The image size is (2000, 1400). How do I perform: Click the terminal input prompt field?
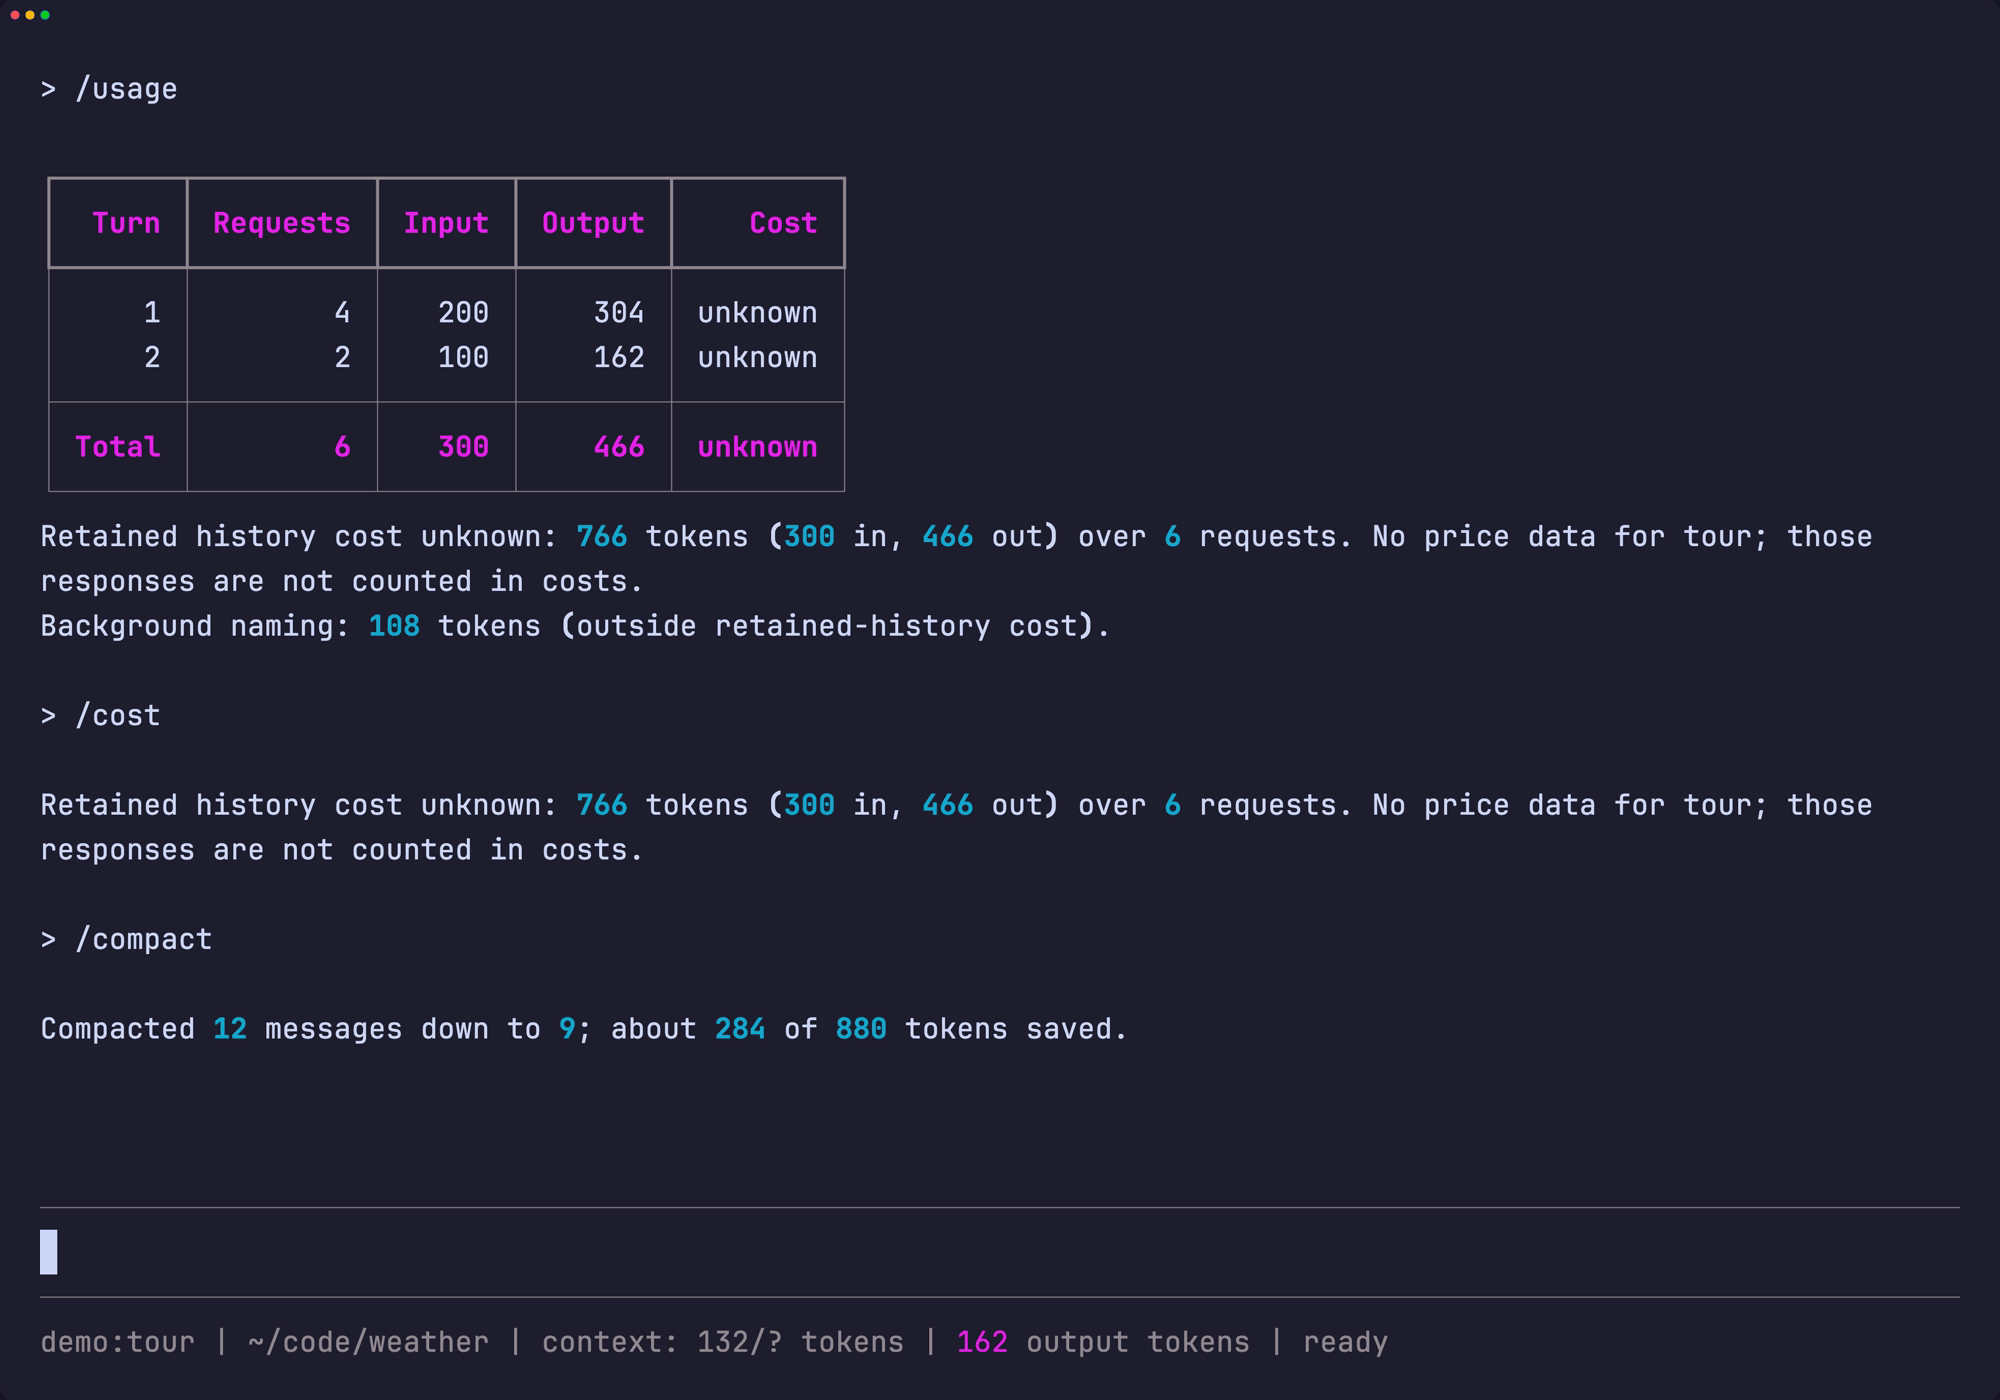point(1000,1252)
